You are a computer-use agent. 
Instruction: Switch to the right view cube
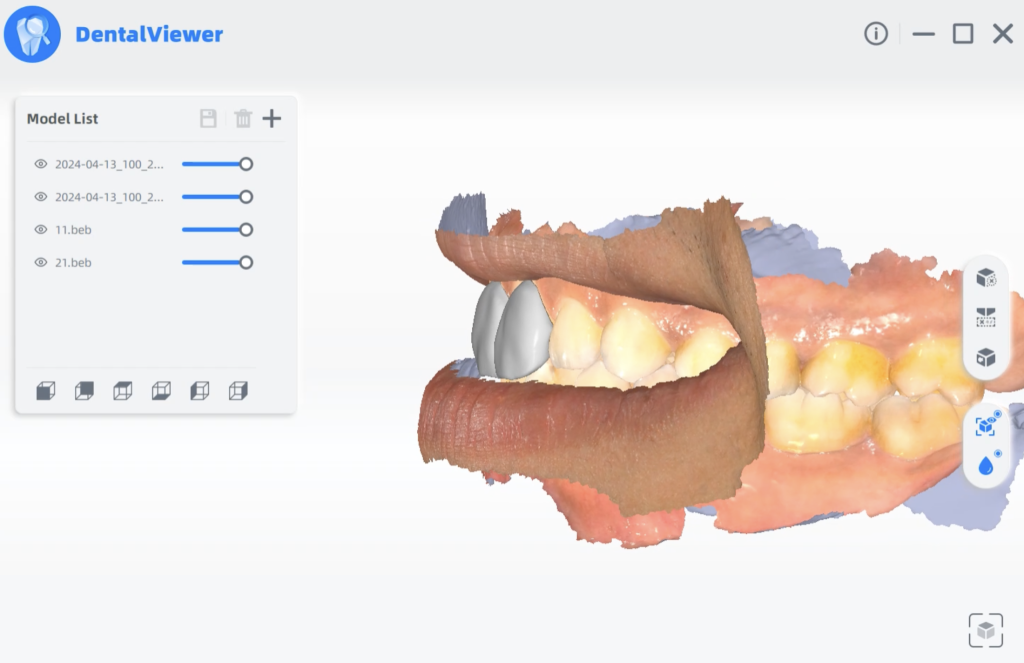[x=238, y=391]
